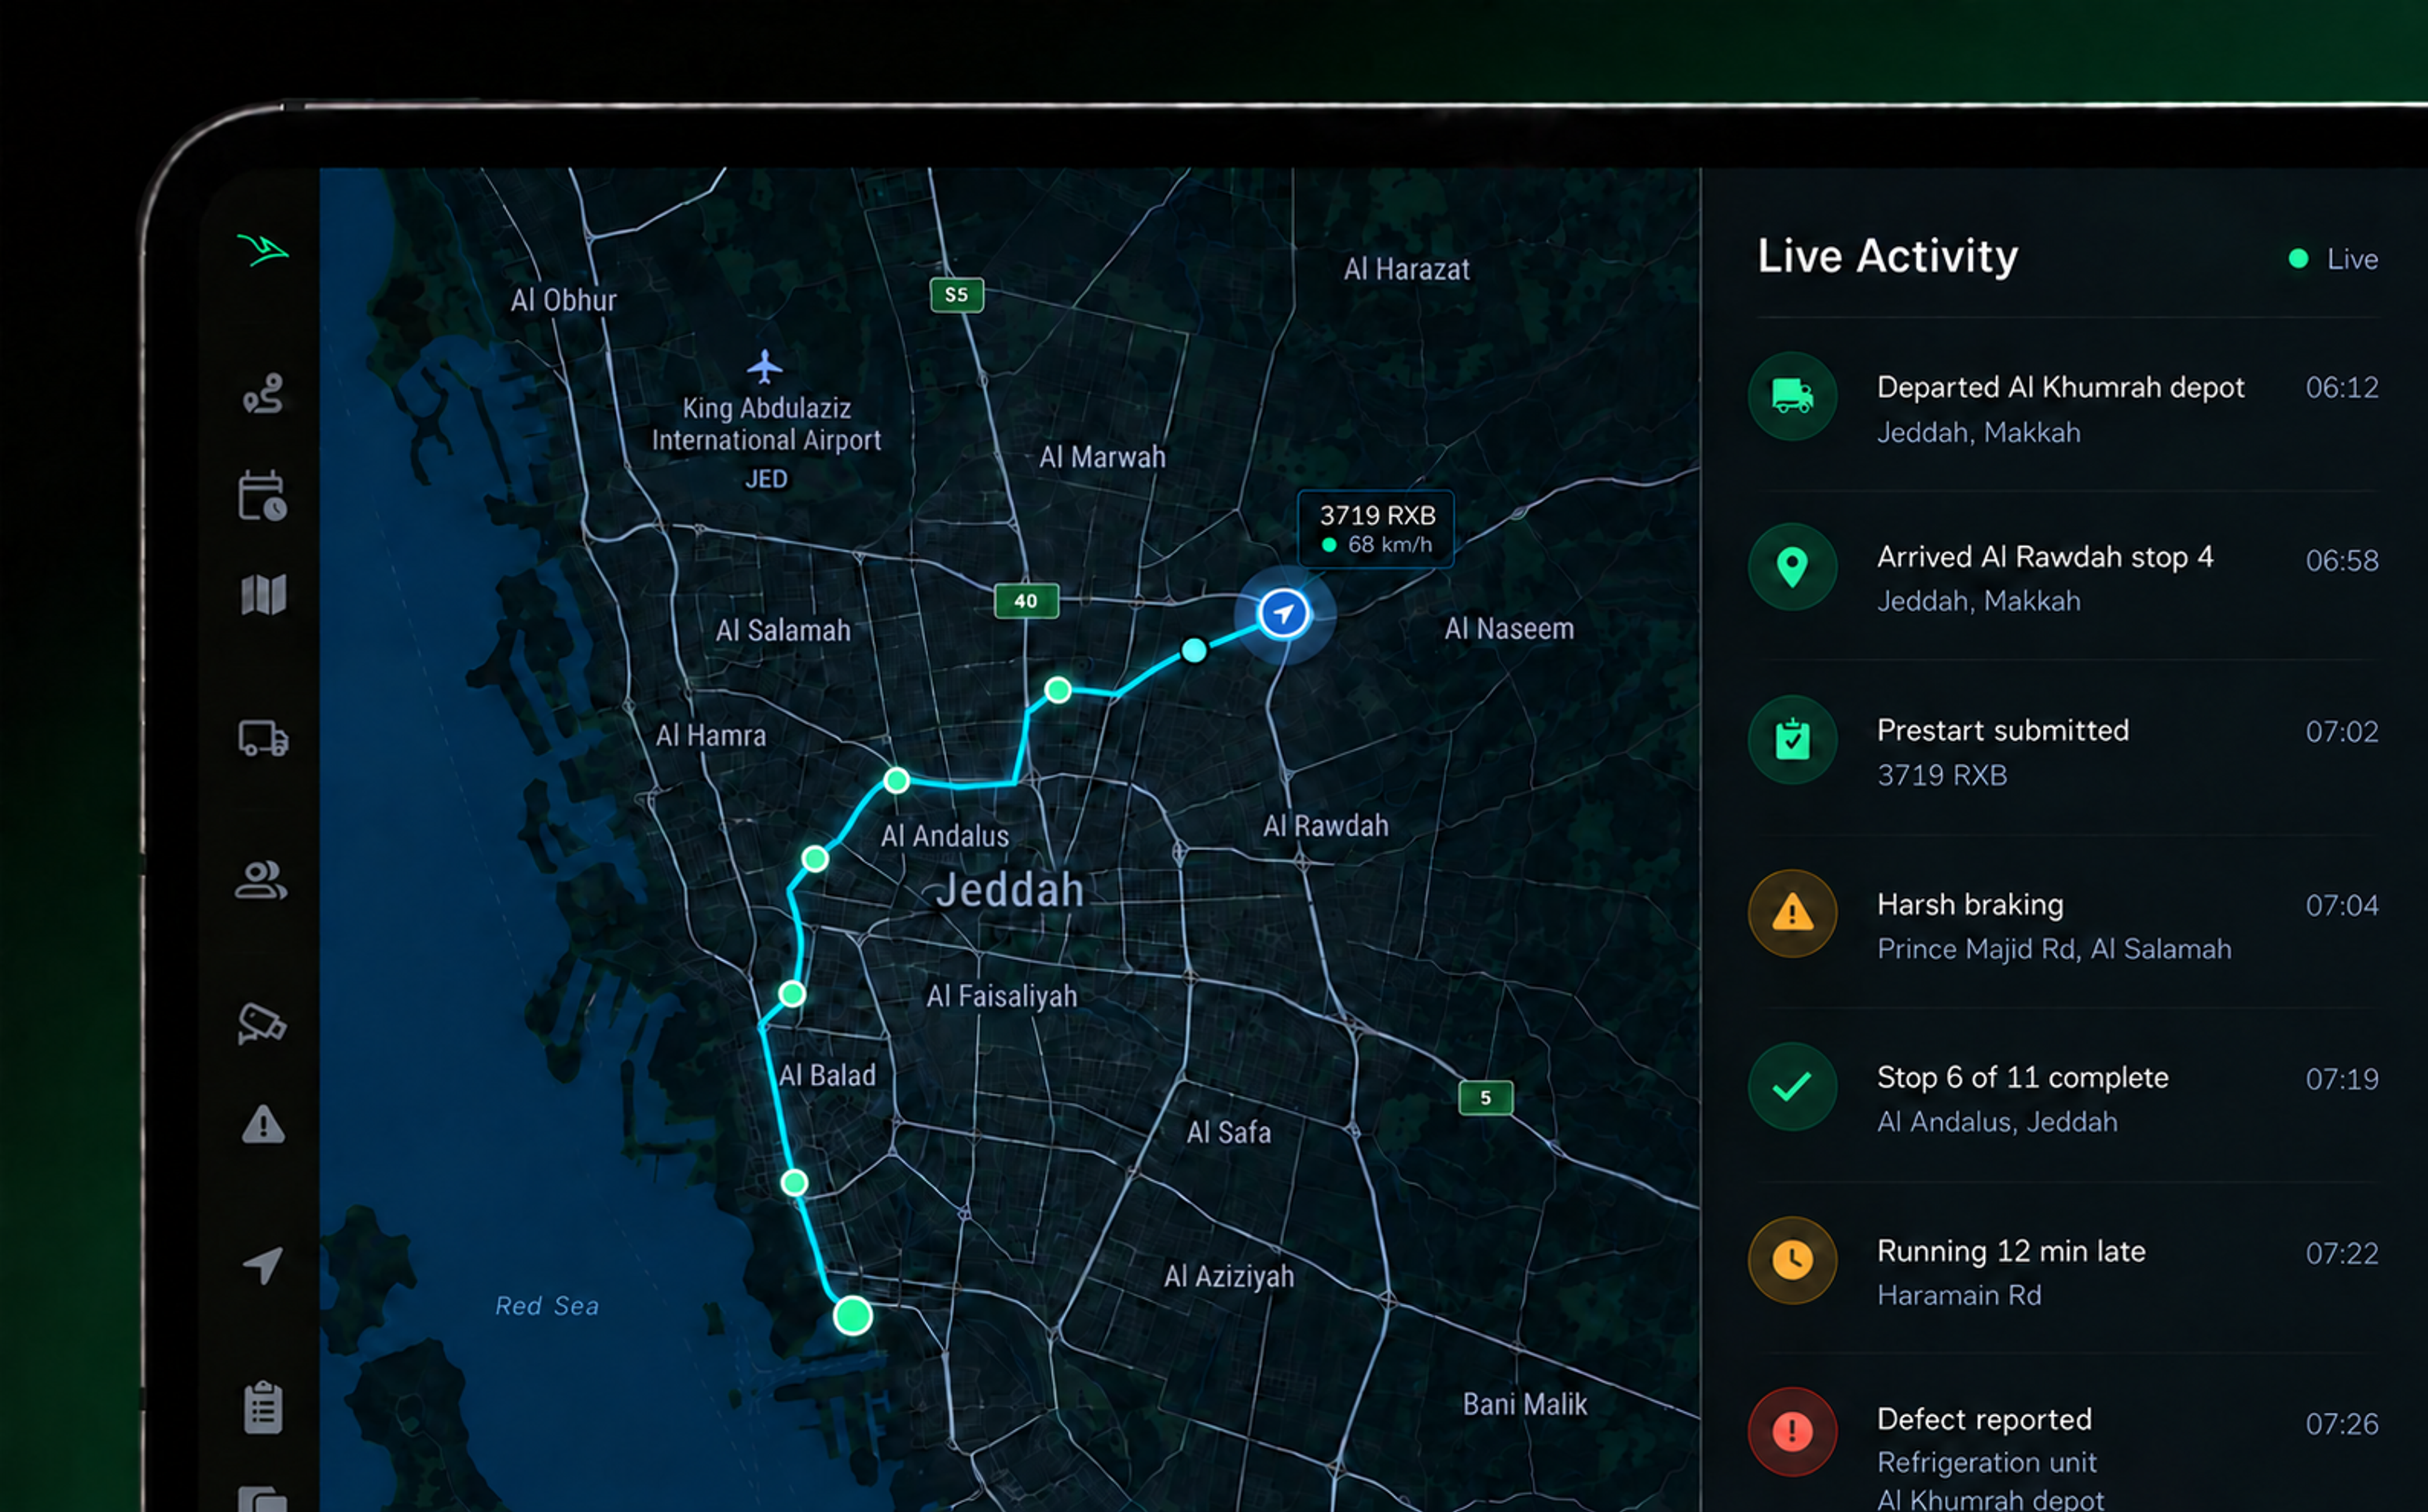
Task: Select the Harsh braking activity text
Action: point(1970,904)
